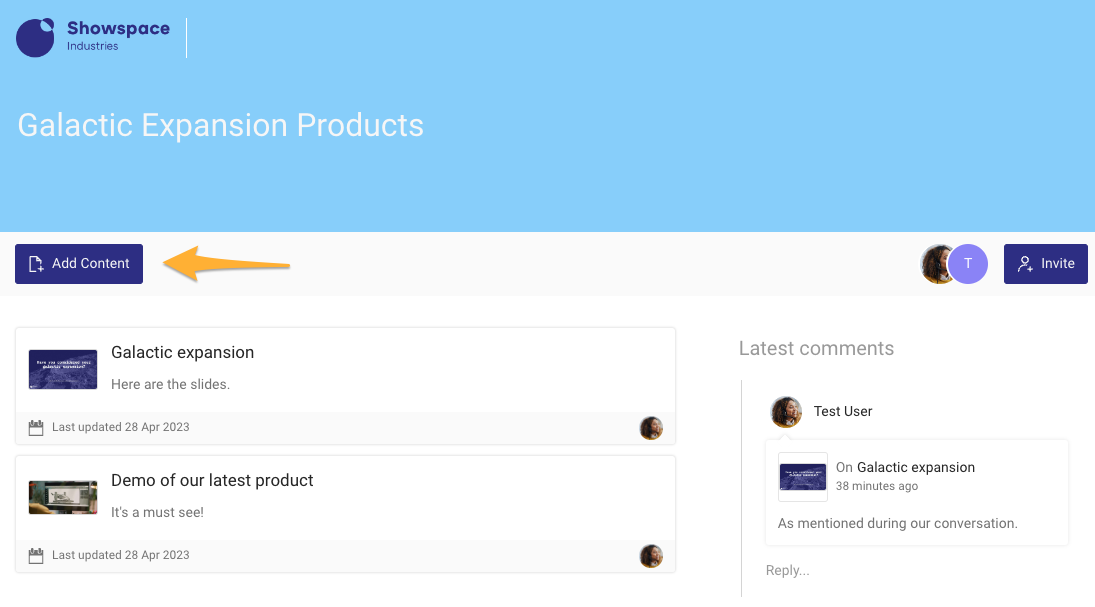Viewport: 1095px width, 607px height.
Task: Click the purple T member avatar
Action: pyautogui.click(x=968, y=264)
